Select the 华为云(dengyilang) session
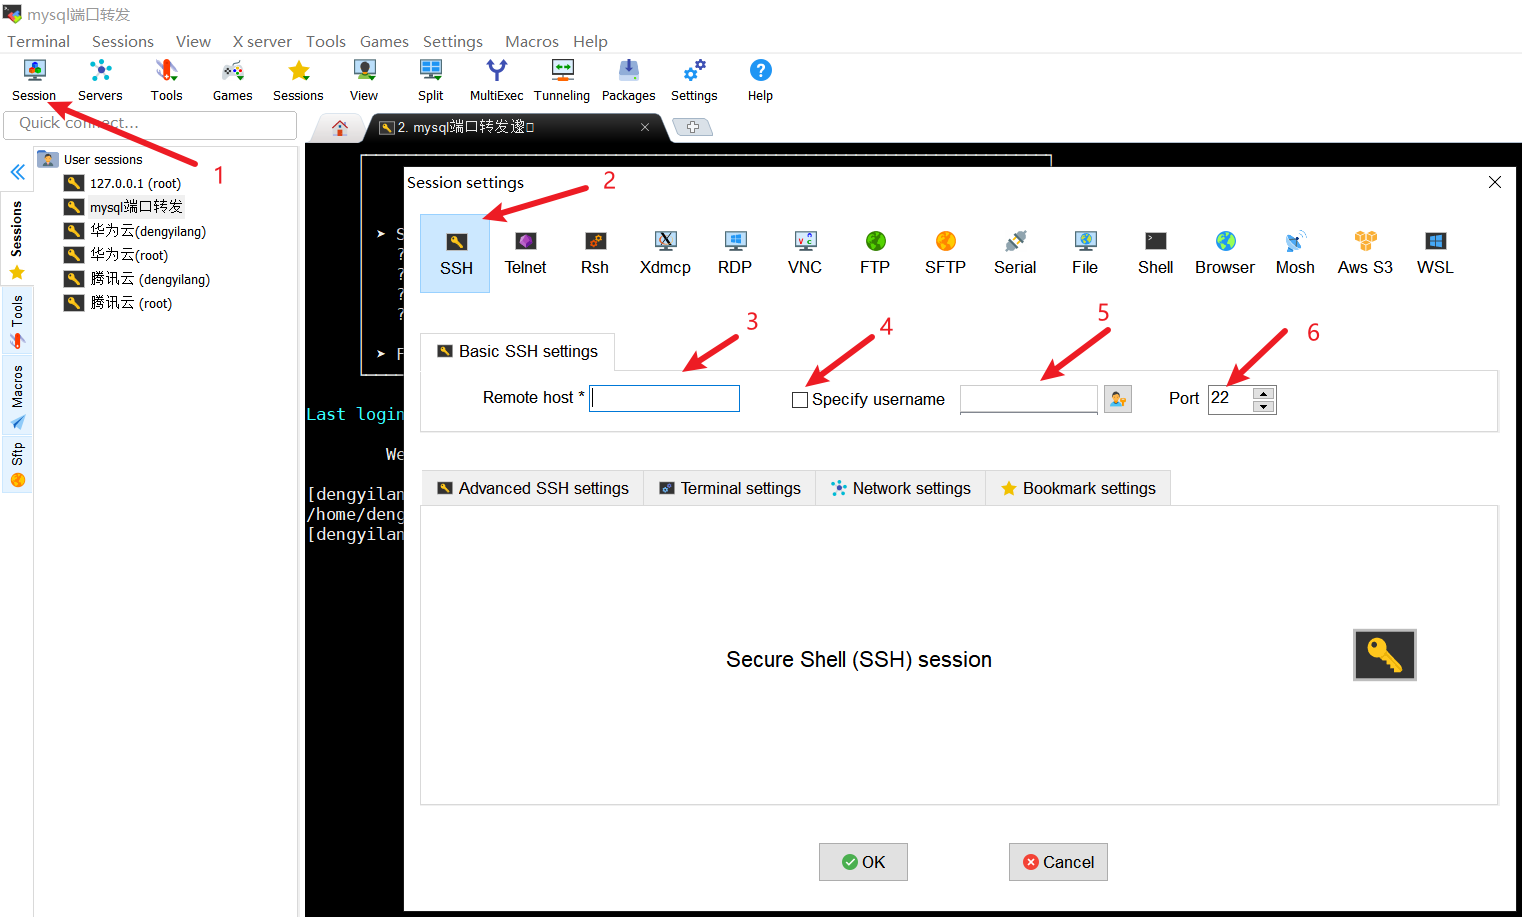 [135, 231]
